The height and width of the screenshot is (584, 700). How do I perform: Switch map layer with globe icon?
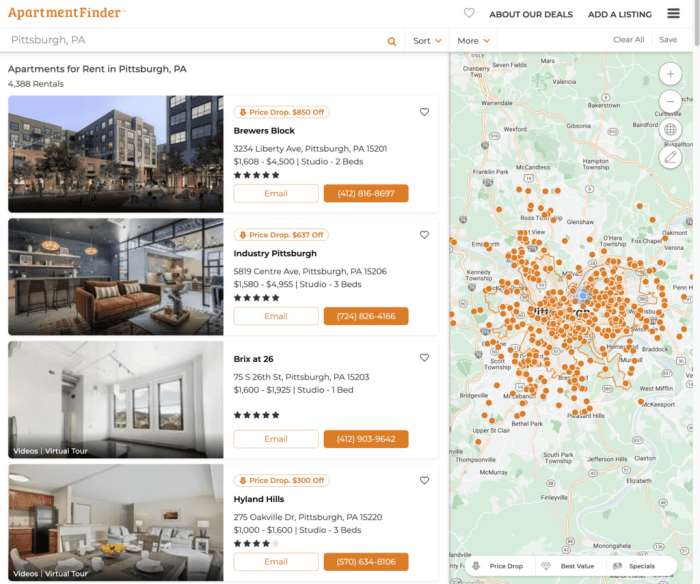tap(670, 129)
